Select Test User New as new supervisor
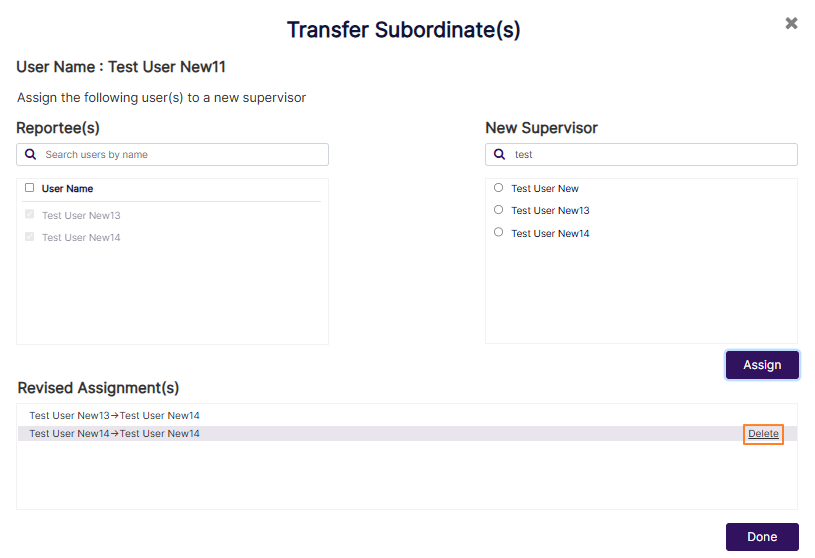Viewport: 815px width, 558px height. click(499, 187)
